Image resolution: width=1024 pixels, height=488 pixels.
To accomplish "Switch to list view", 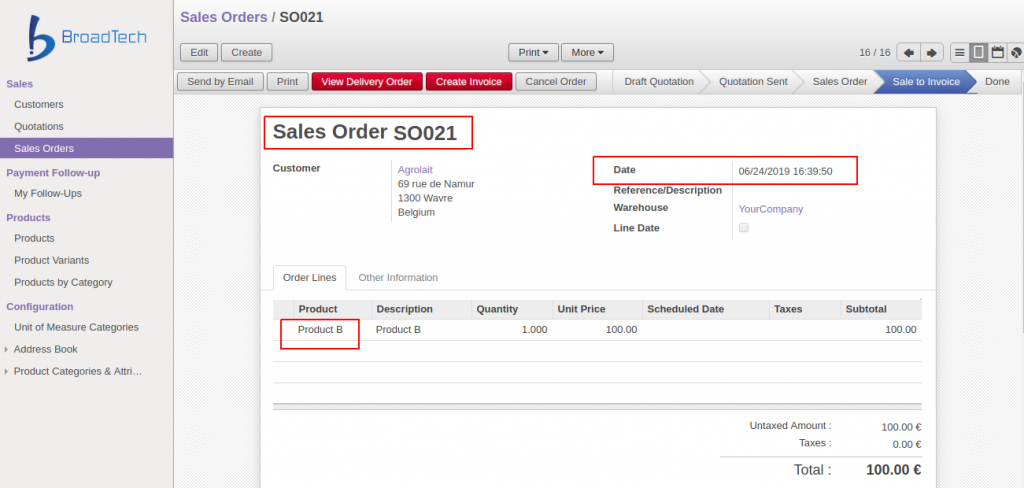I will [x=959, y=52].
